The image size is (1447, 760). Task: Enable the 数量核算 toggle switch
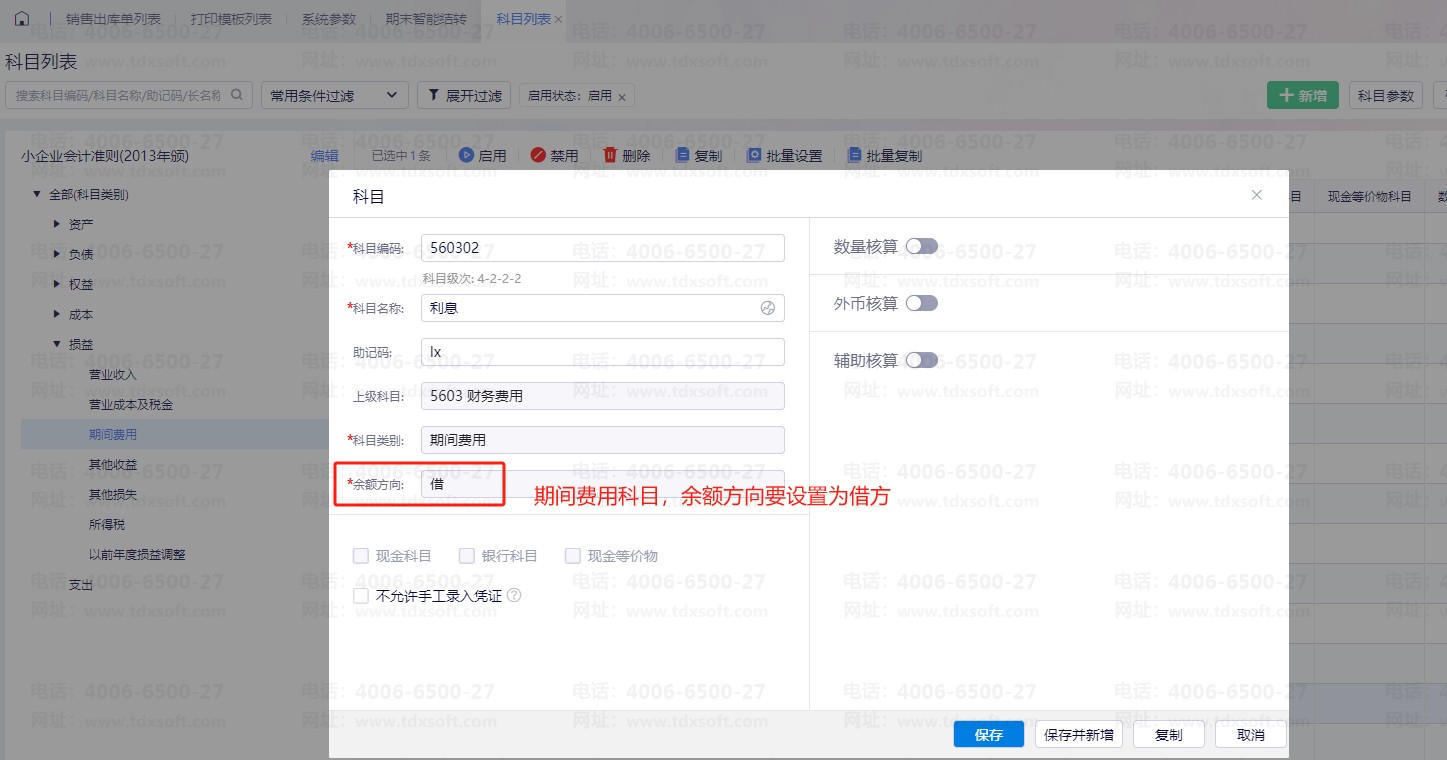[921, 246]
